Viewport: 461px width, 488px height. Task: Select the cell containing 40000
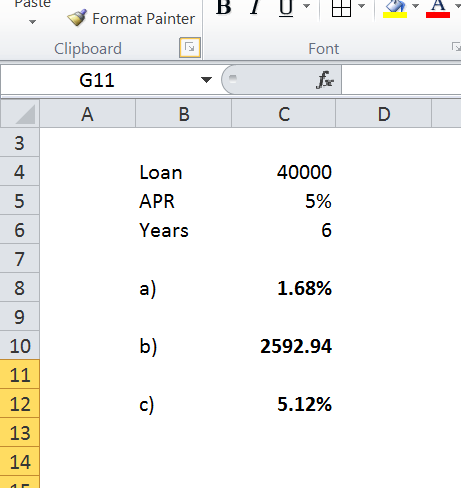coord(284,172)
